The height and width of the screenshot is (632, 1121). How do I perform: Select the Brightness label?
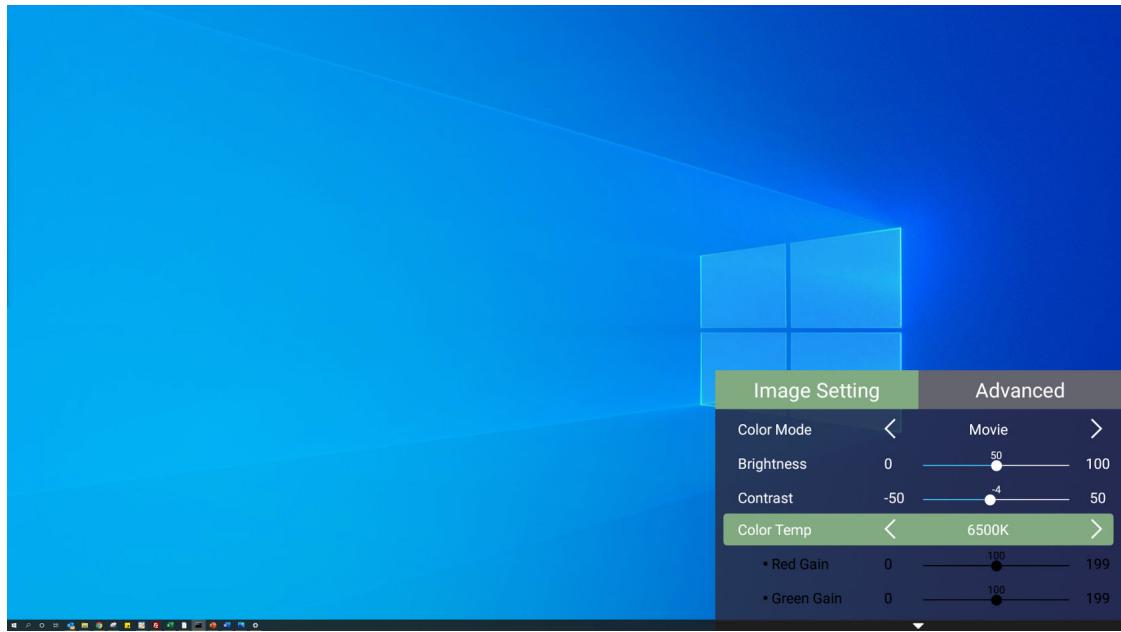point(772,464)
